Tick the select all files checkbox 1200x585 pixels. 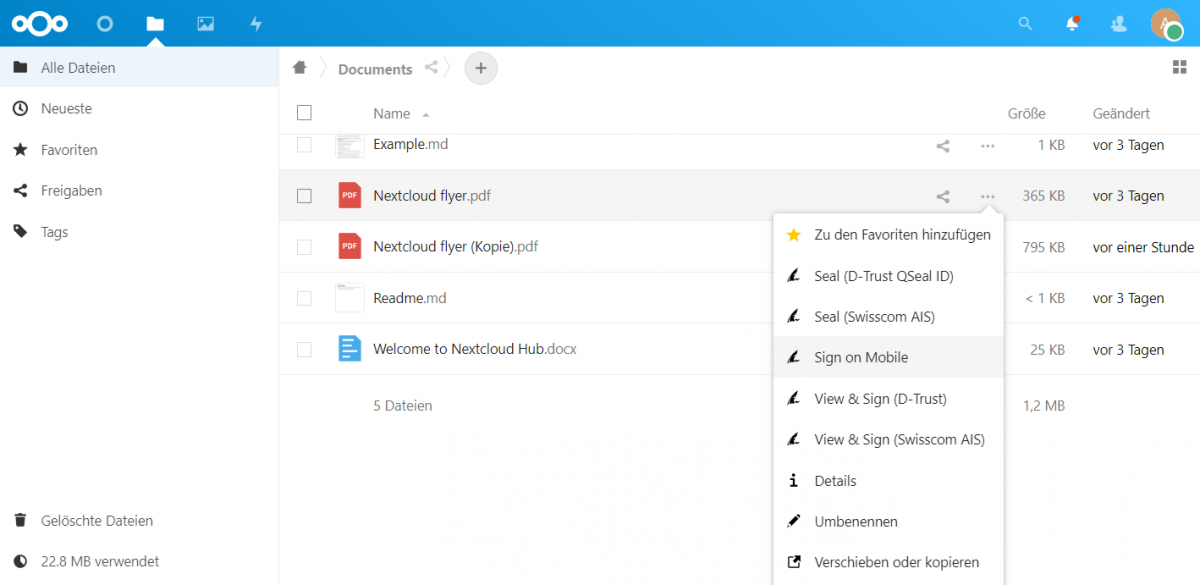click(304, 113)
